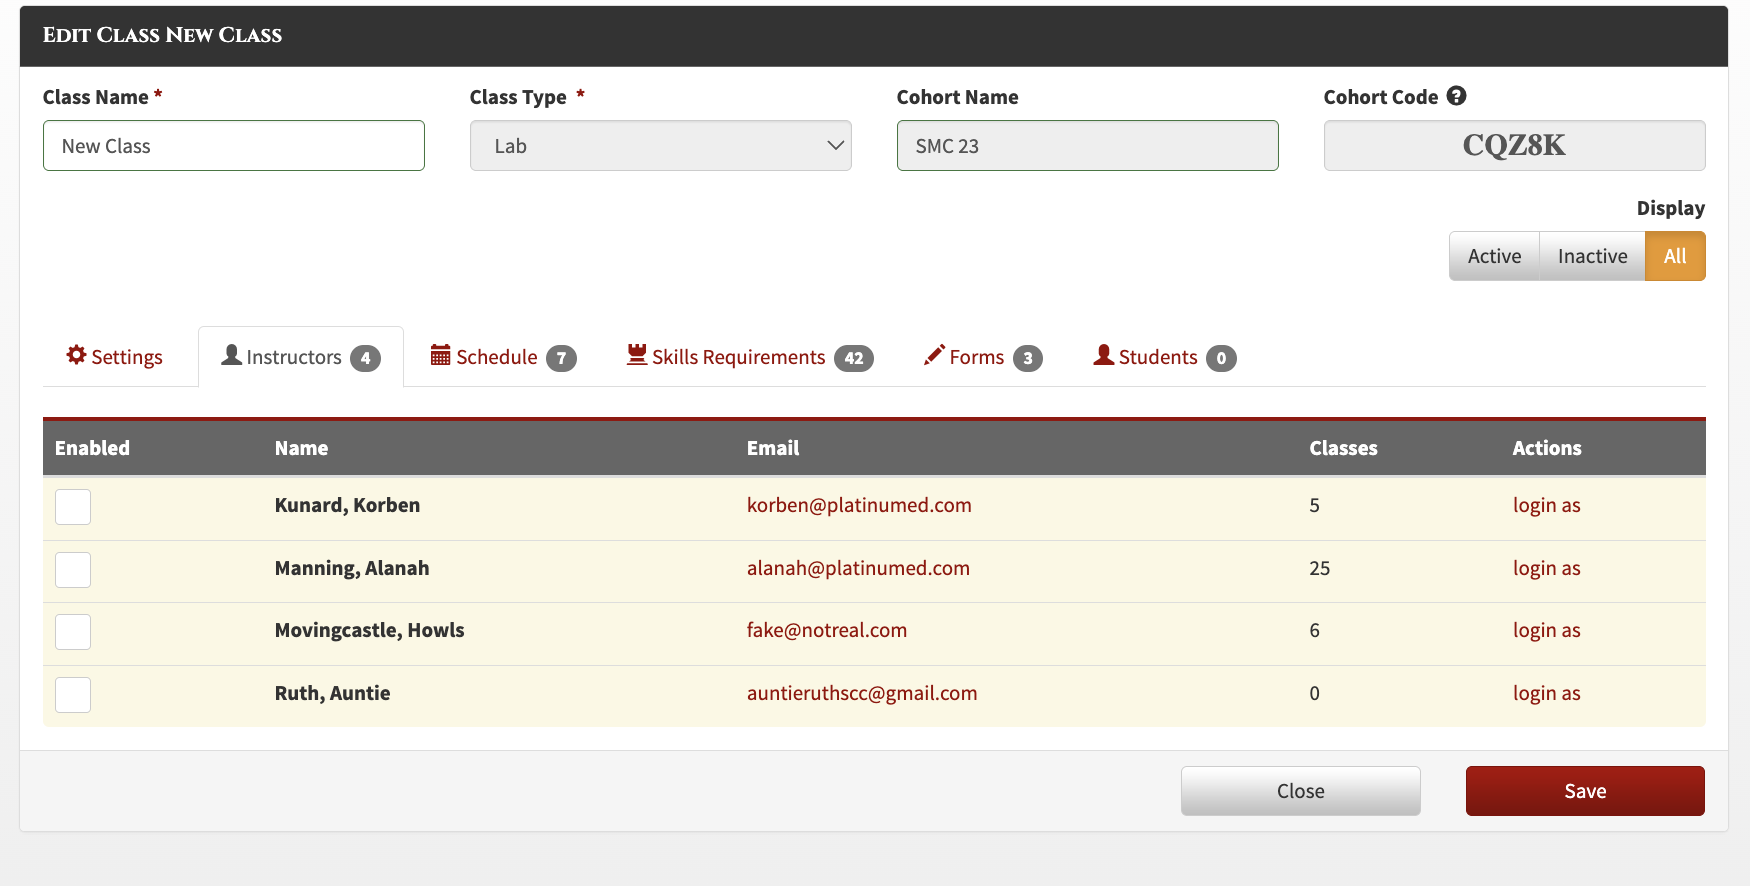Click the Classes column header
This screenshot has height=886, width=1750.
pos(1343,448)
